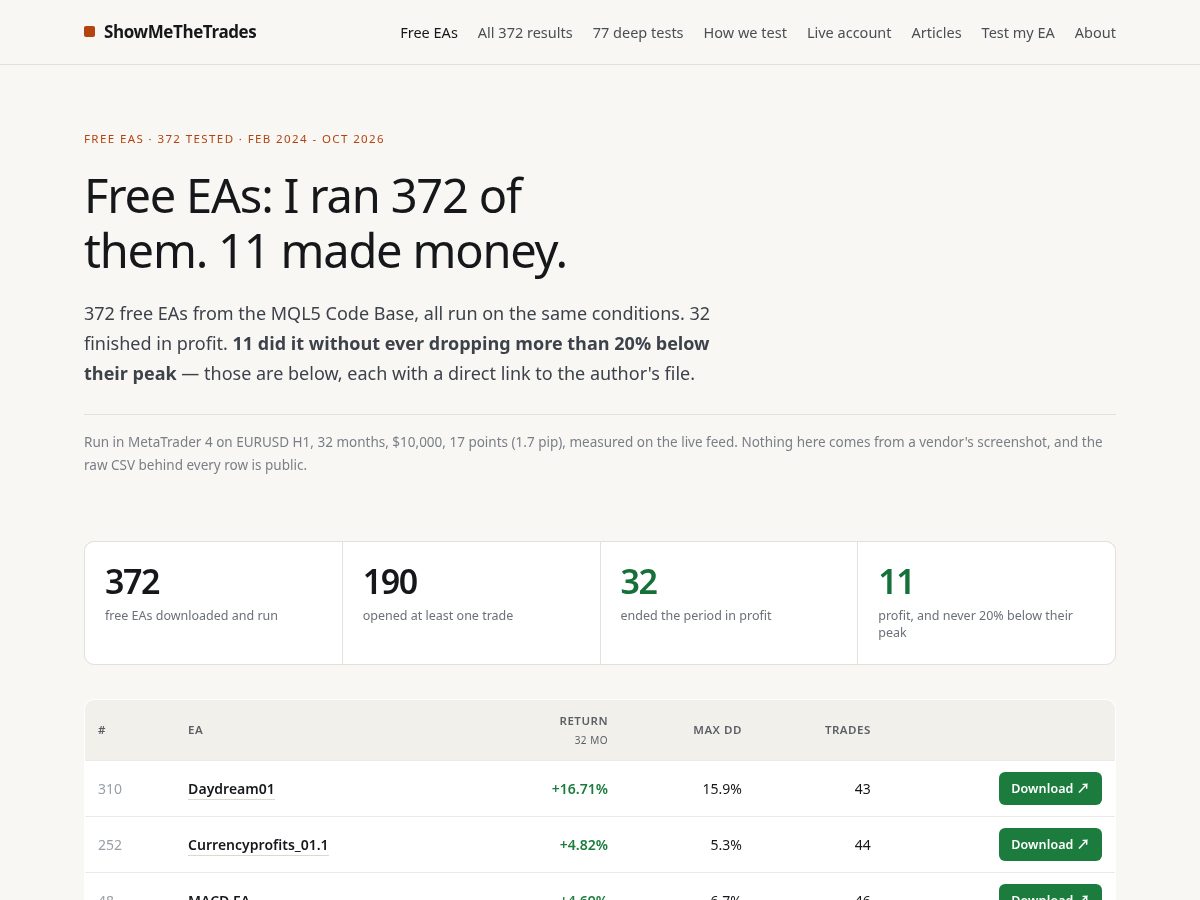Open the 77 deep tests page
The image size is (1200, 900).
tap(638, 33)
